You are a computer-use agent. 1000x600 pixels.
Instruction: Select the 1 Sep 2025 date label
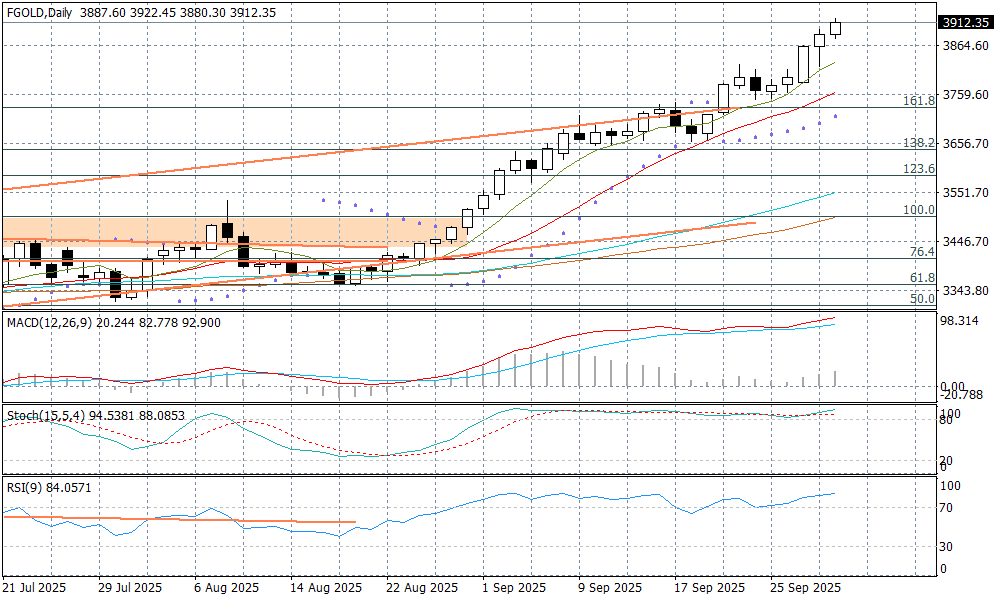(514, 587)
